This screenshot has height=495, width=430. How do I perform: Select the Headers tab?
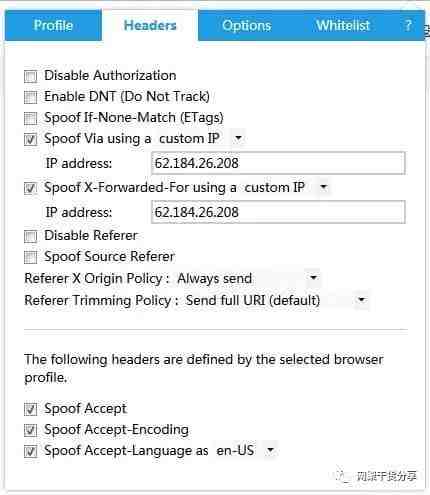(150, 25)
